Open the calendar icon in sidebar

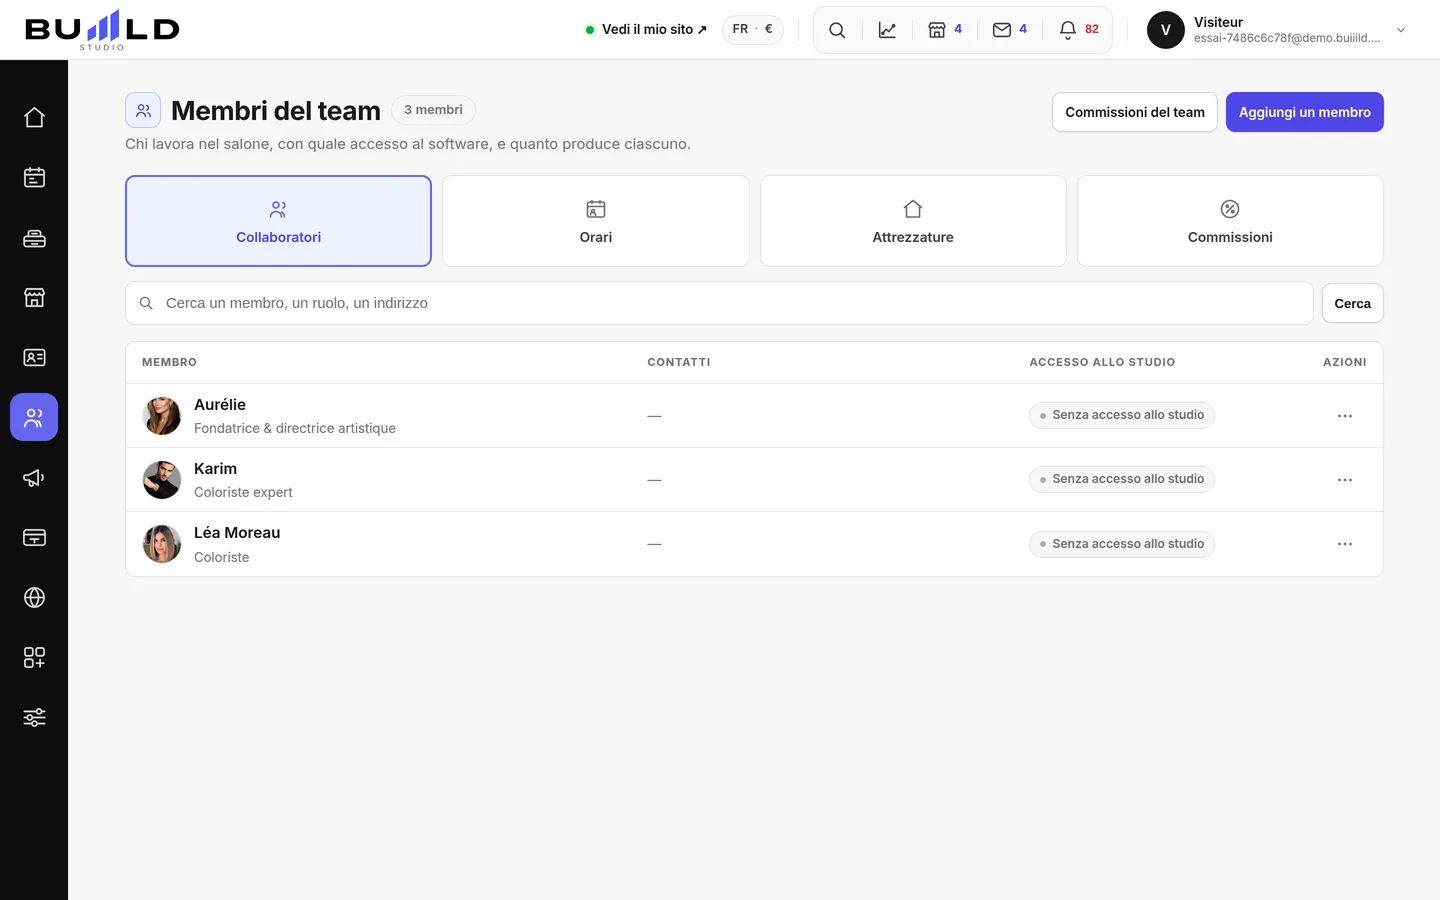click(x=34, y=177)
